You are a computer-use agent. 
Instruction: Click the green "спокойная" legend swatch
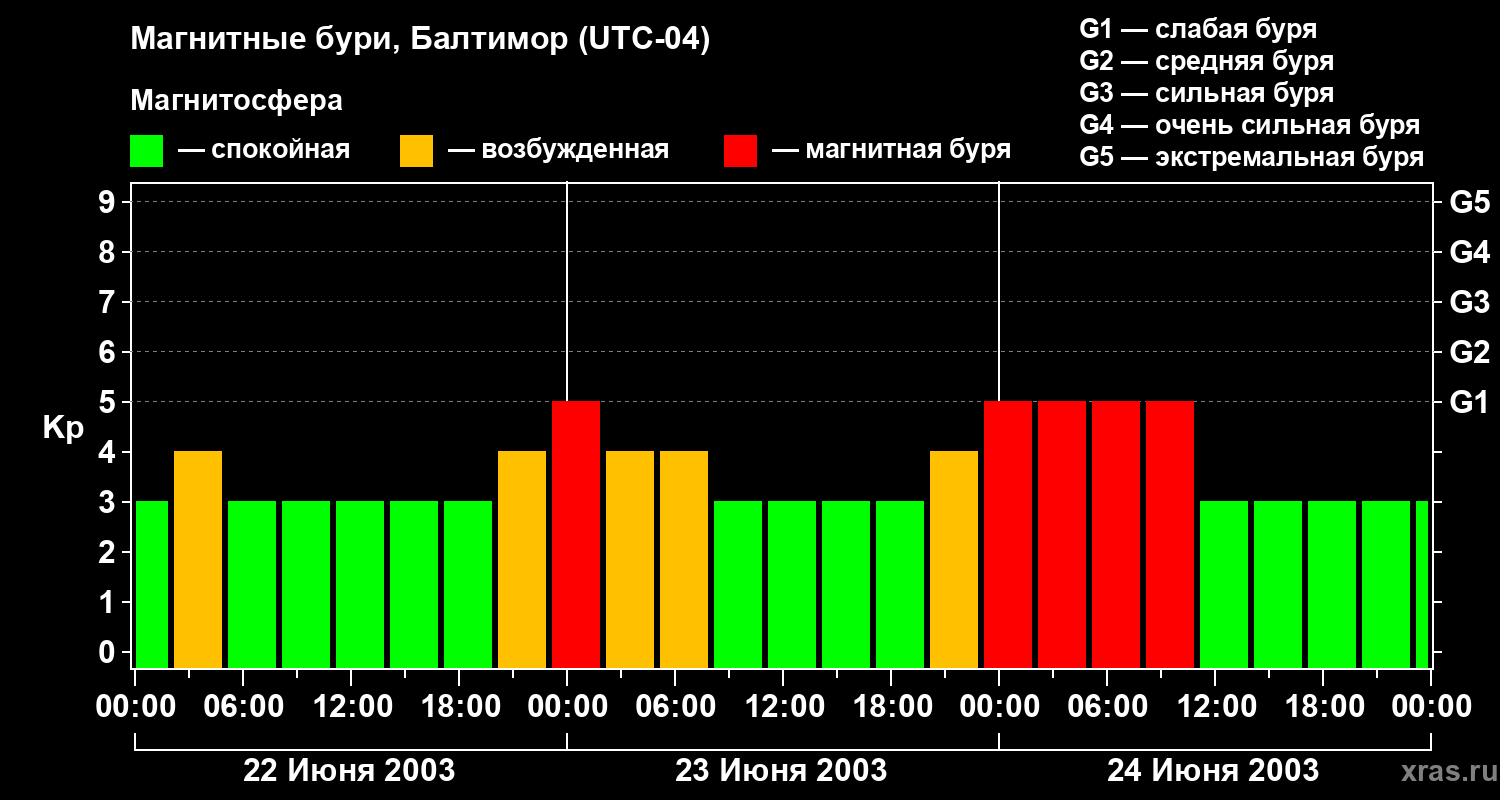[146, 151]
